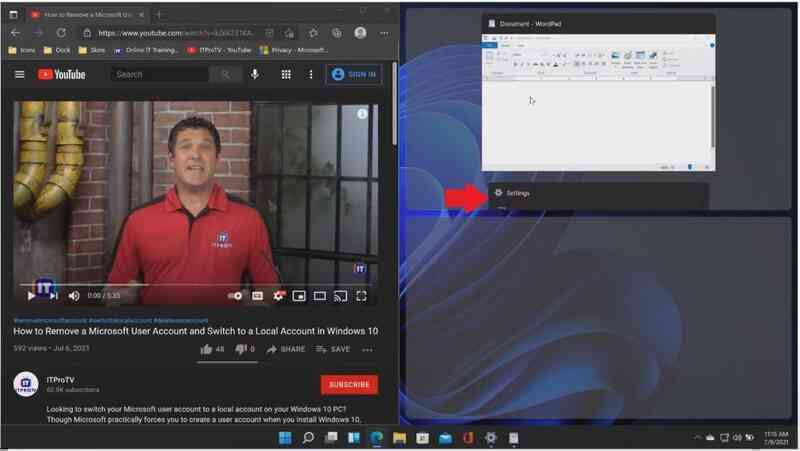The width and height of the screenshot is (800, 451).
Task: Click the SIGN IN button
Action: coord(354,74)
